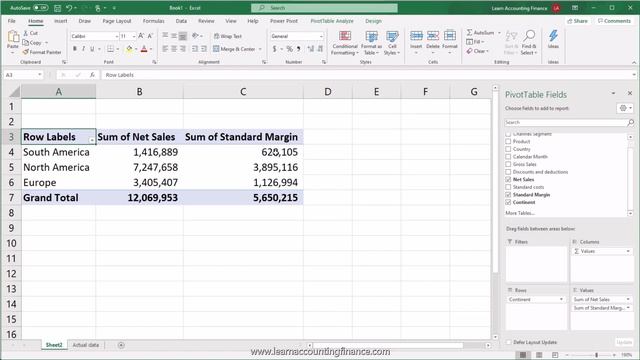This screenshot has width=640, height=360.
Task: Click More Tables link
Action: click(x=520, y=213)
